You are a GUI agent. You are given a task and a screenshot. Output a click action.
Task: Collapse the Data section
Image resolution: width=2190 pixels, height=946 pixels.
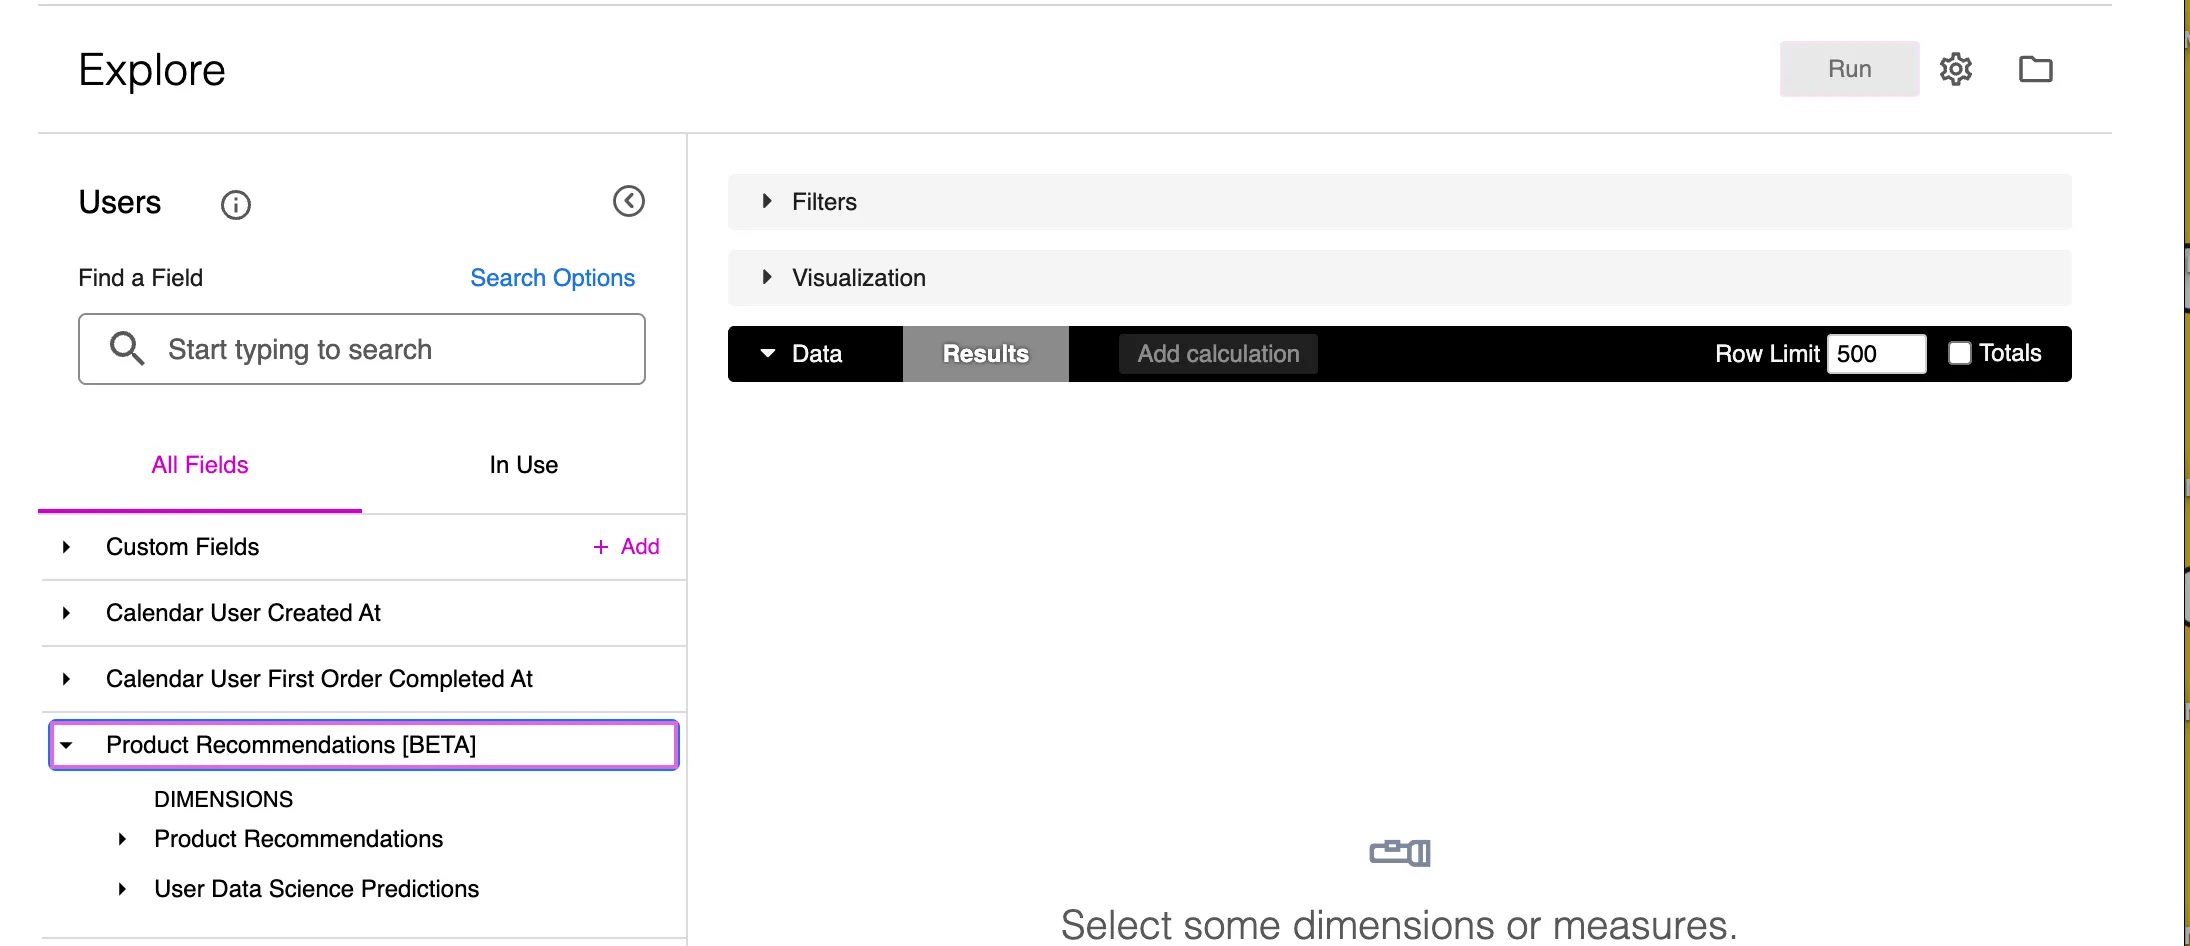click(768, 353)
